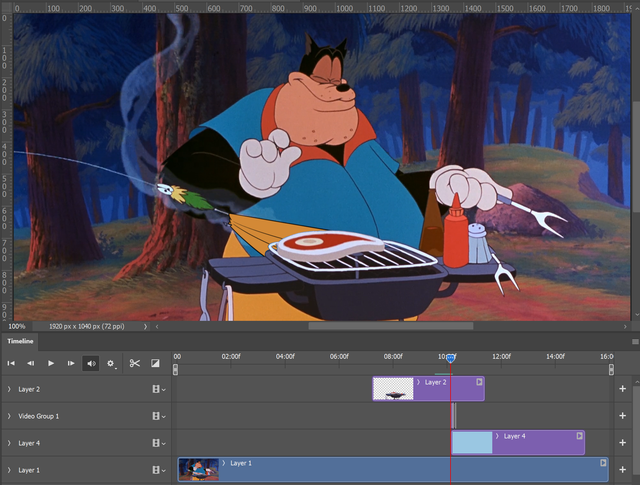Viewport: 640px width, 485px height.
Task: Expand Layer 4 track properties
Action: pyautogui.click(x=9, y=443)
